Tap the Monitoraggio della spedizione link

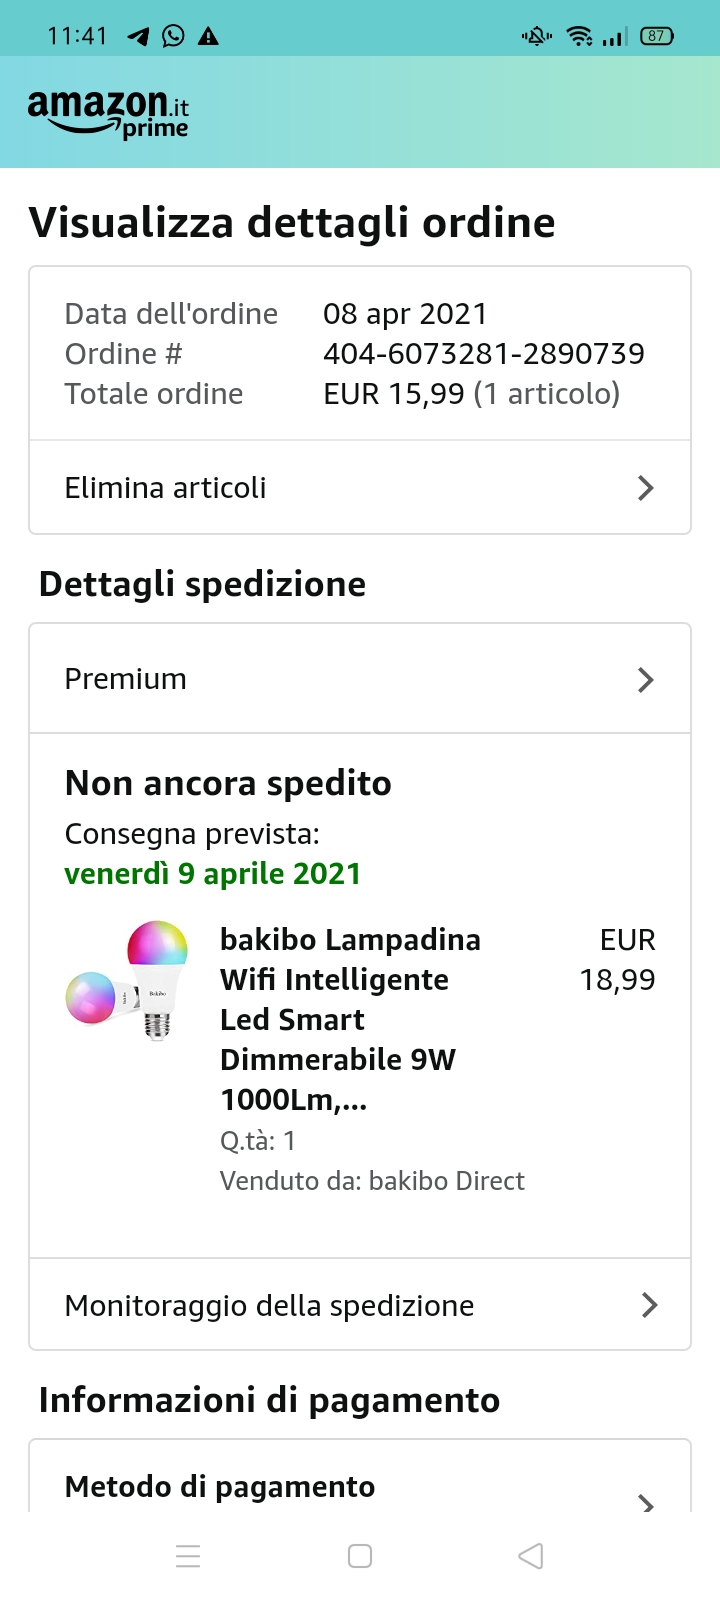point(269,1305)
